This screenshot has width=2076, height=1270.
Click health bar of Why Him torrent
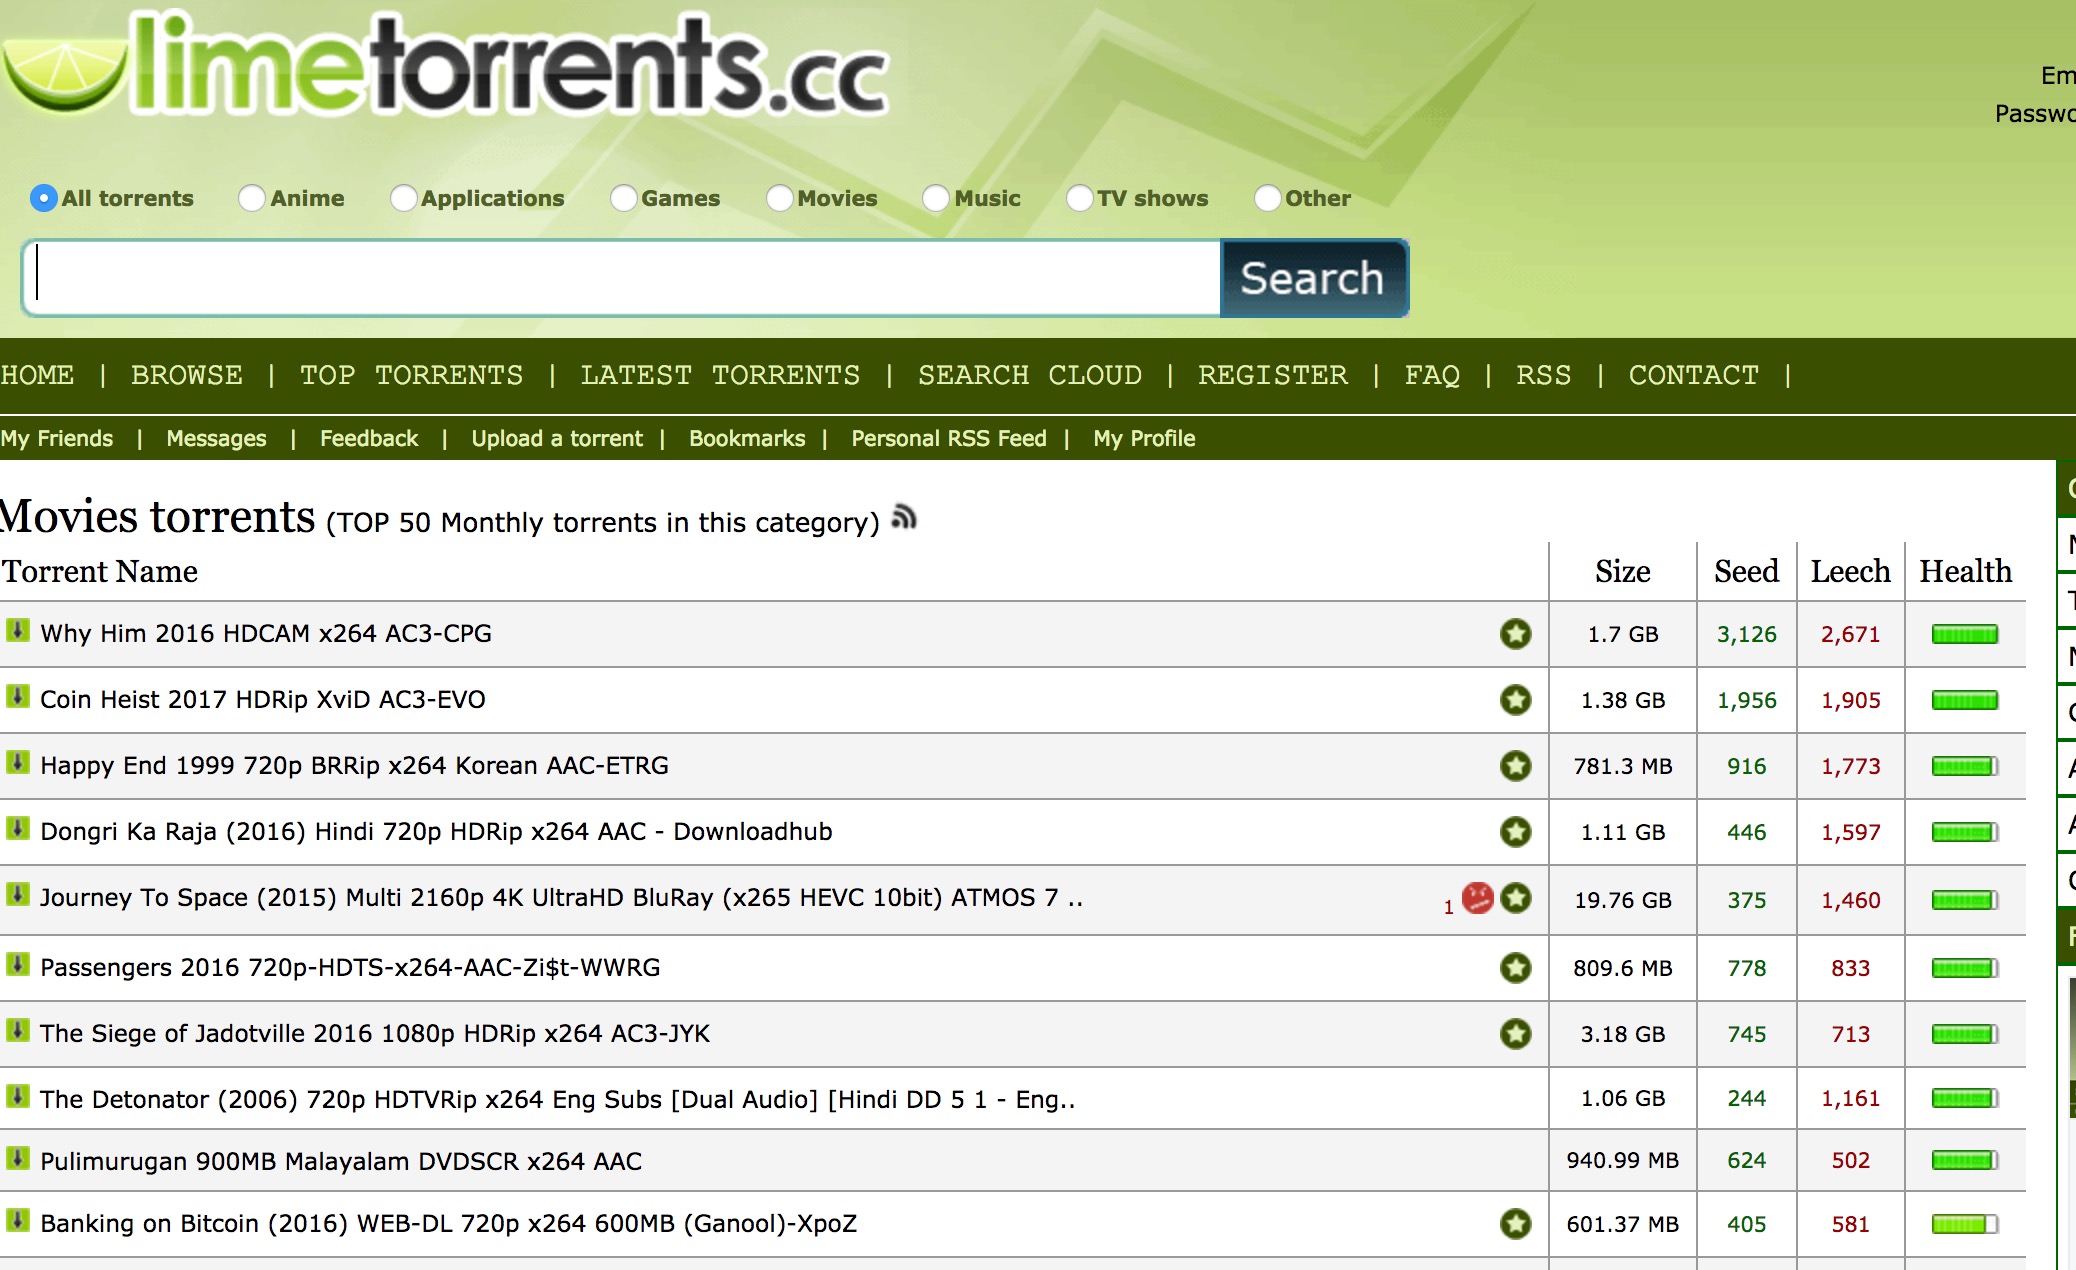(x=1964, y=634)
